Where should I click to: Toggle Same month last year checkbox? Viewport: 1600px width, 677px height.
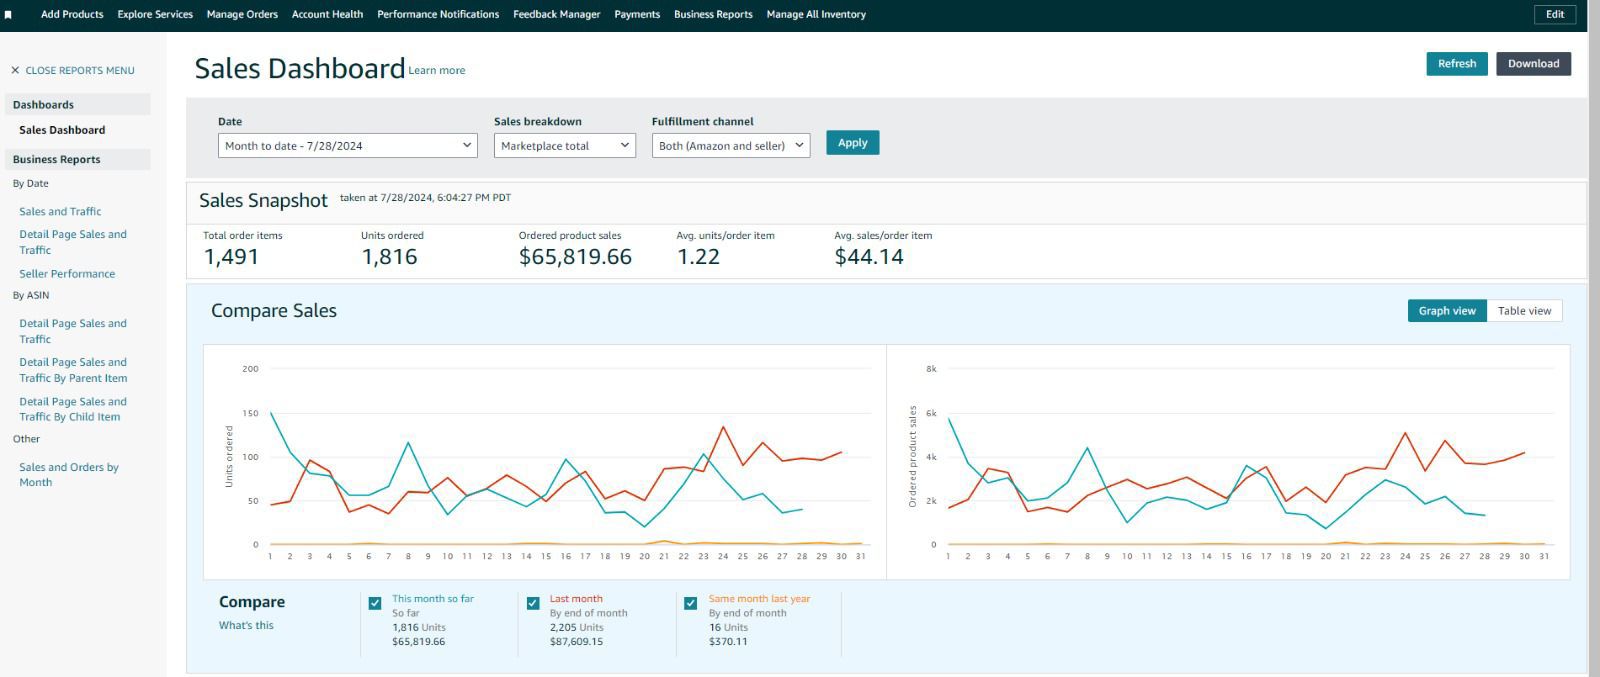tap(690, 603)
